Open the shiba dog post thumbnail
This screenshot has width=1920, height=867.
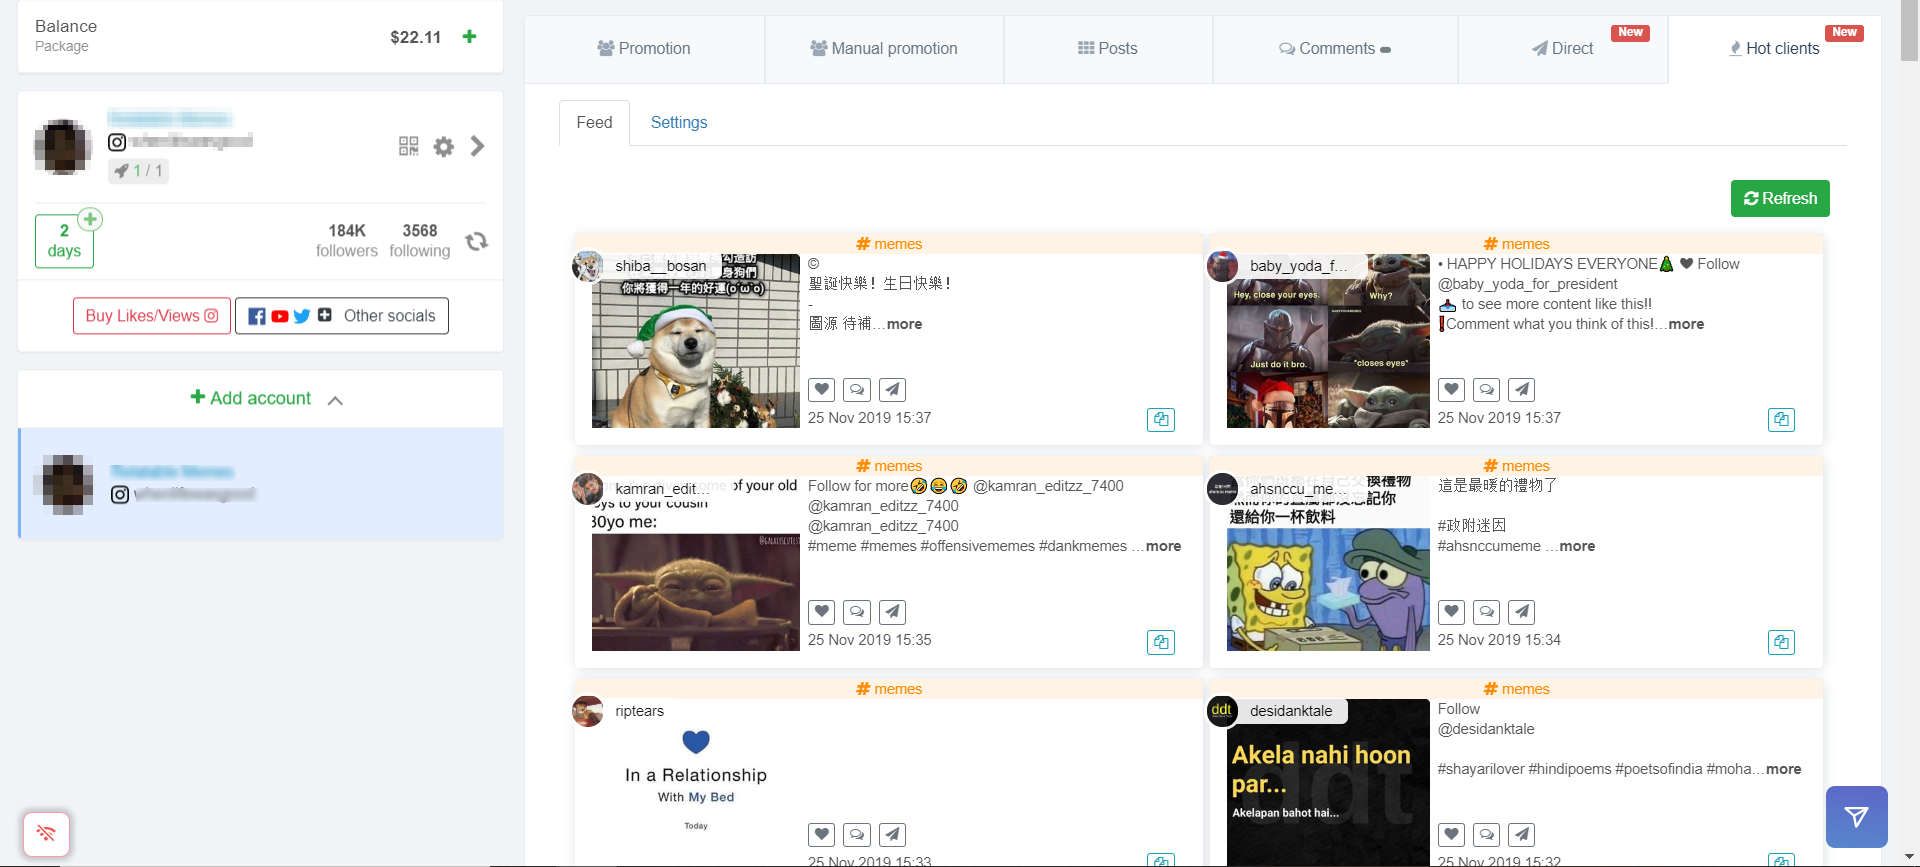point(696,341)
